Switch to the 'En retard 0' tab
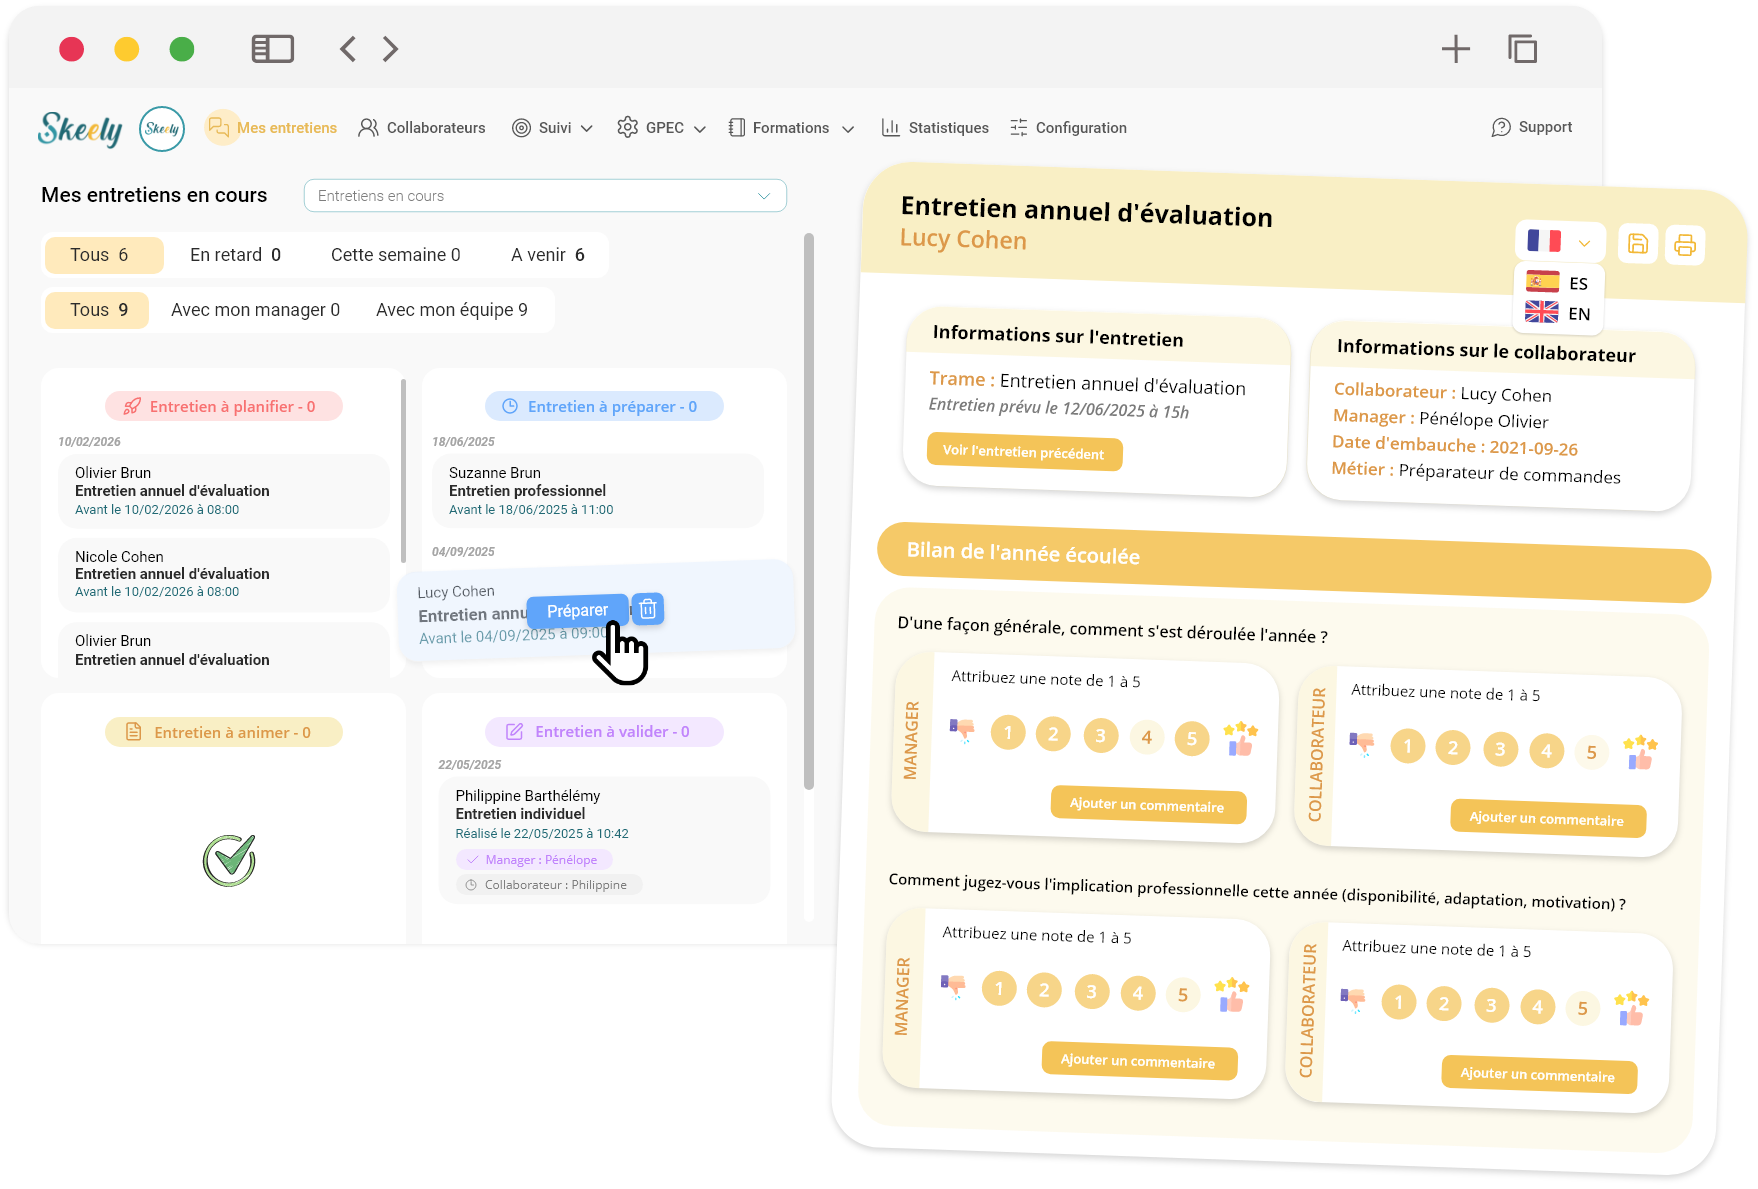 click(233, 254)
